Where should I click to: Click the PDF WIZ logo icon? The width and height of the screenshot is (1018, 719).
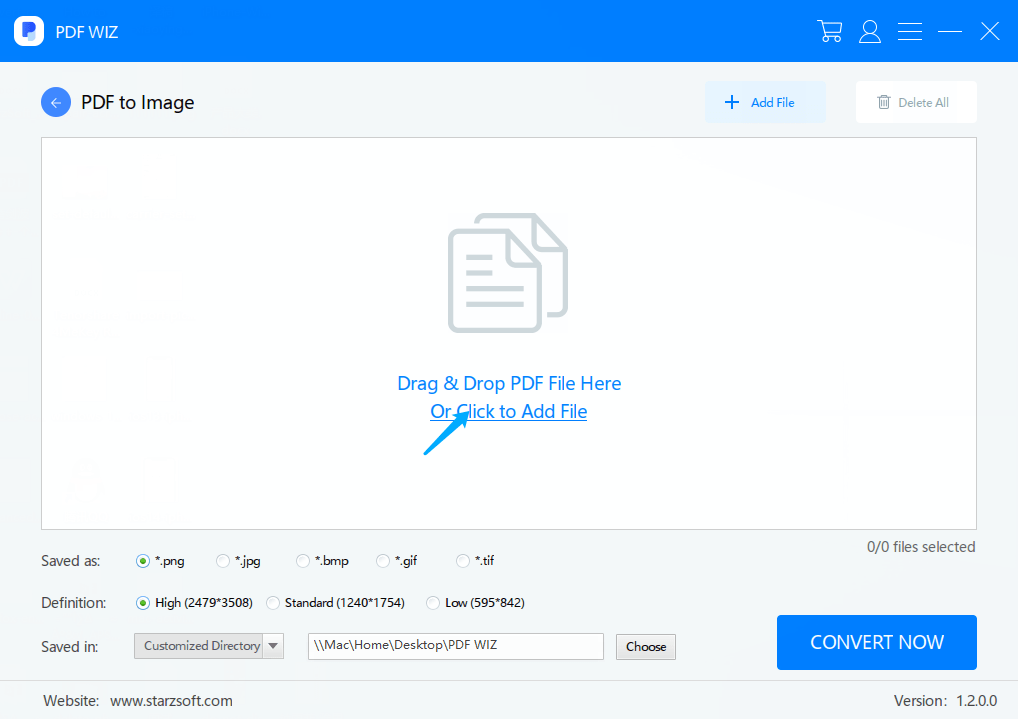pyautogui.click(x=29, y=30)
